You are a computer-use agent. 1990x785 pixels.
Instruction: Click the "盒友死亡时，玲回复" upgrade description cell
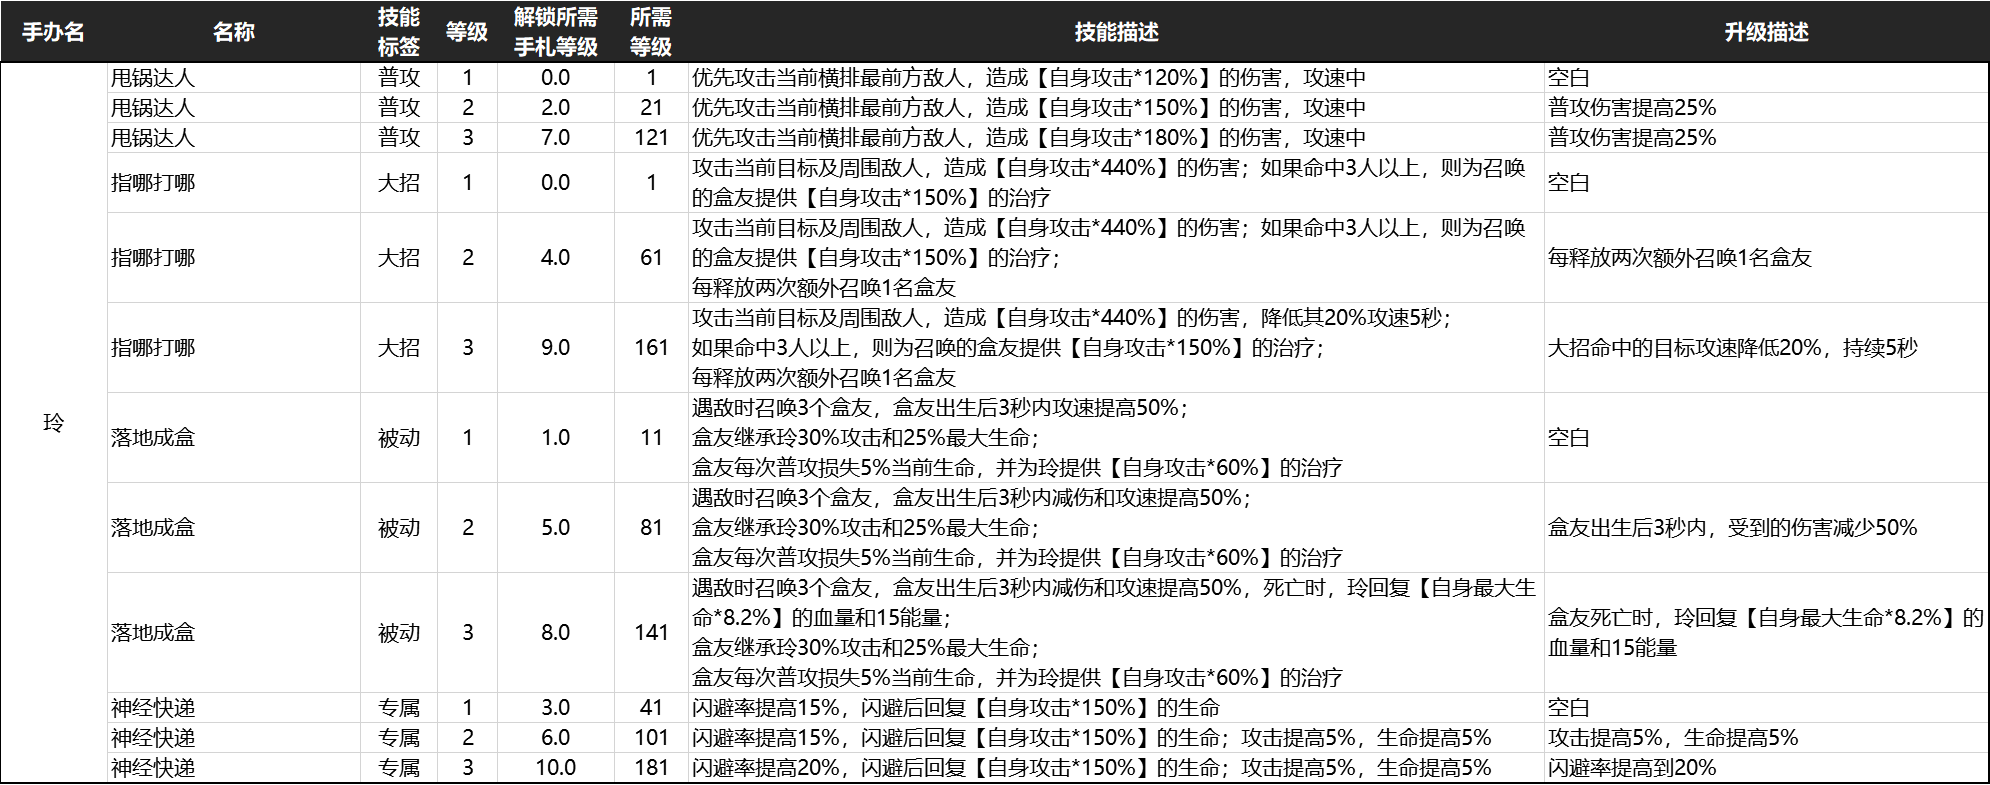[1765, 633]
